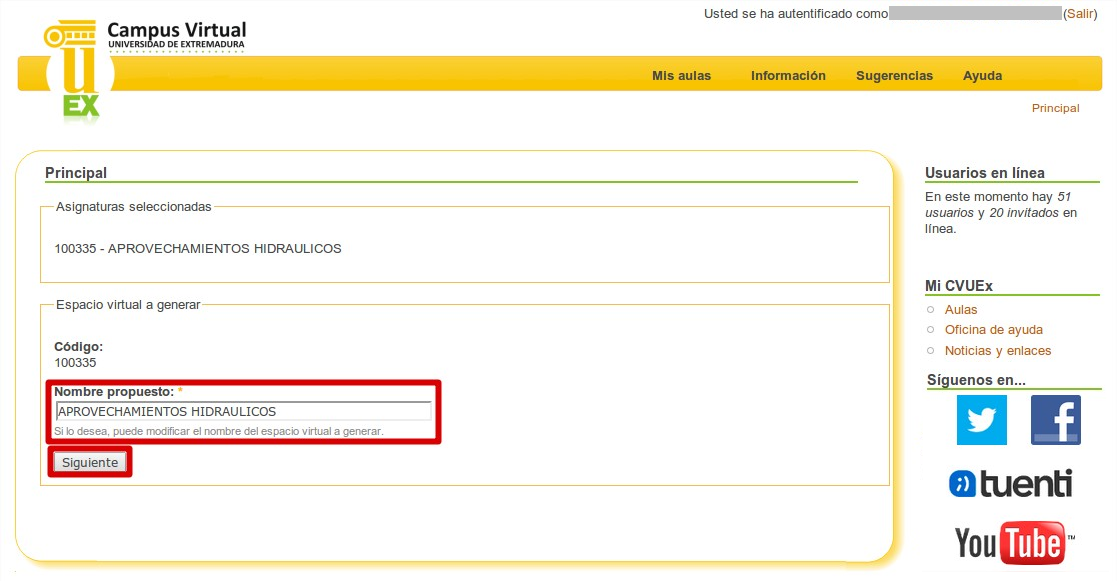The image size is (1117, 581).
Task: Open the Mis aulas menu
Action: point(681,76)
